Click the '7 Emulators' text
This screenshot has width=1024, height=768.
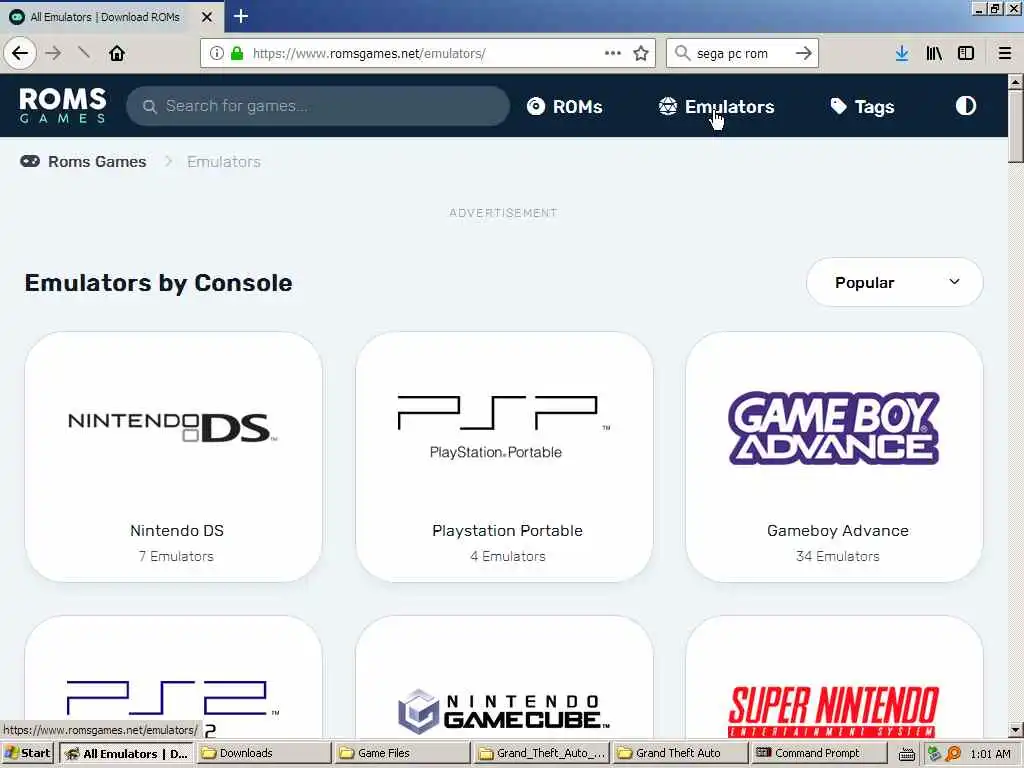tap(176, 556)
